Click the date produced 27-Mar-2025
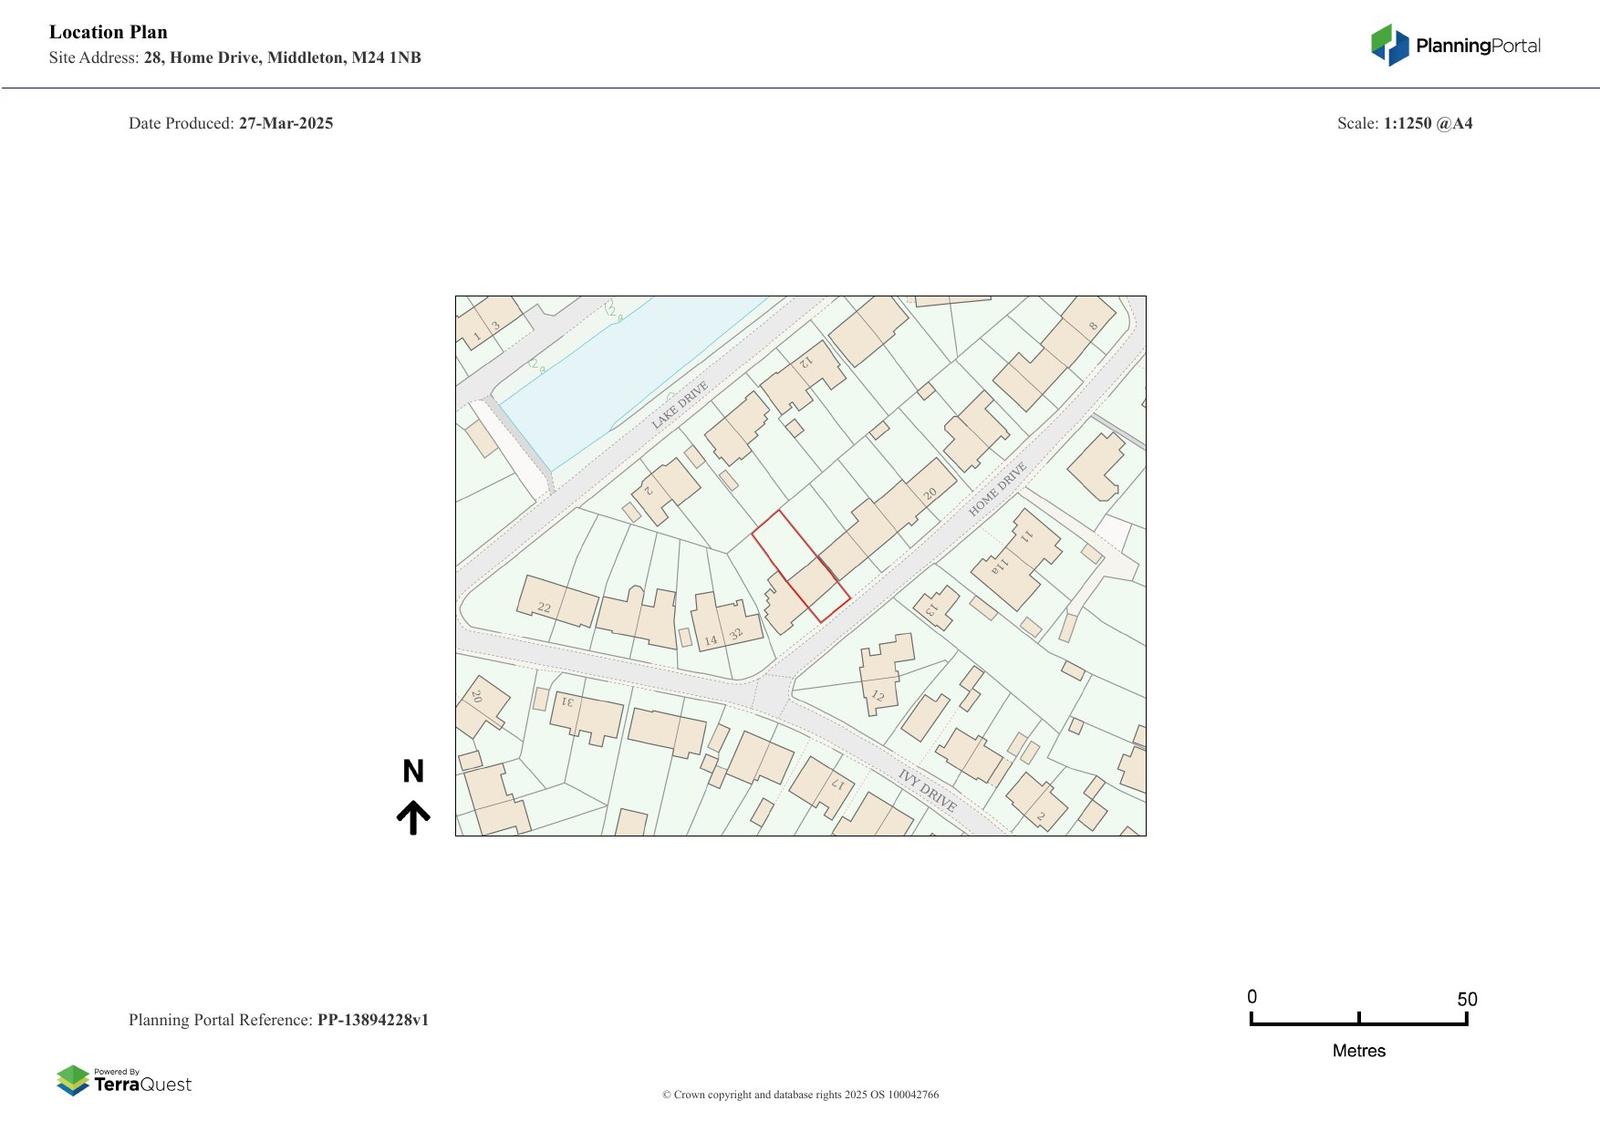1600x1132 pixels. click(x=285, y=123)
